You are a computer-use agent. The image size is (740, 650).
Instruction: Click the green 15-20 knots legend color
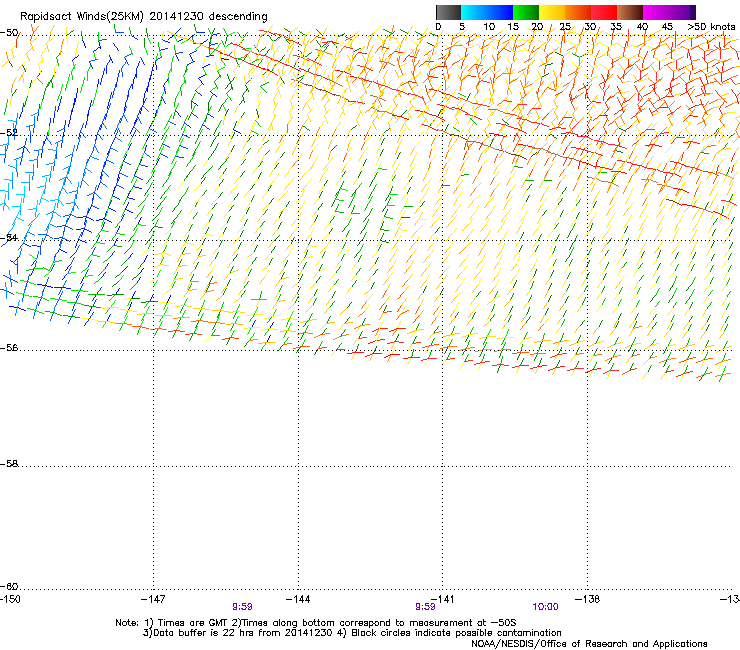(526, 12)
